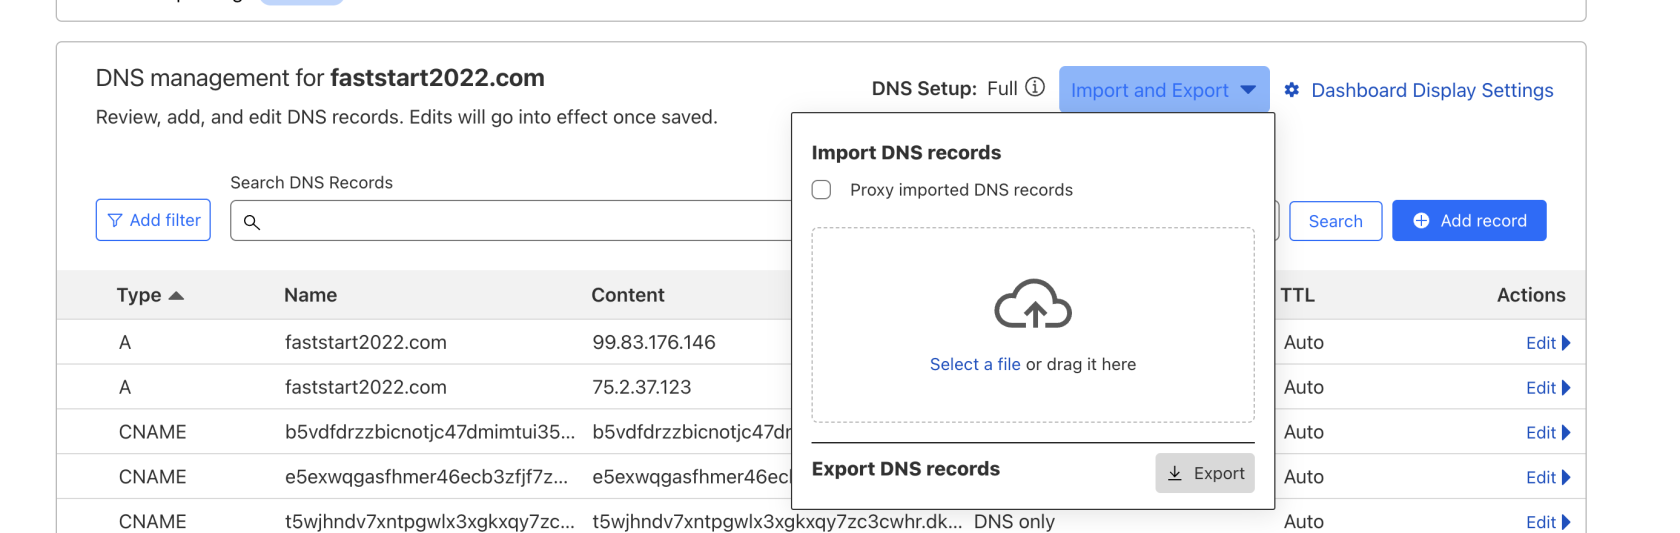This screenshot has width=1680, height=533.
Task: Expand Edit for b5vdfdrzzbicnotjc CNAME record
Action: tap(1547, 433)
